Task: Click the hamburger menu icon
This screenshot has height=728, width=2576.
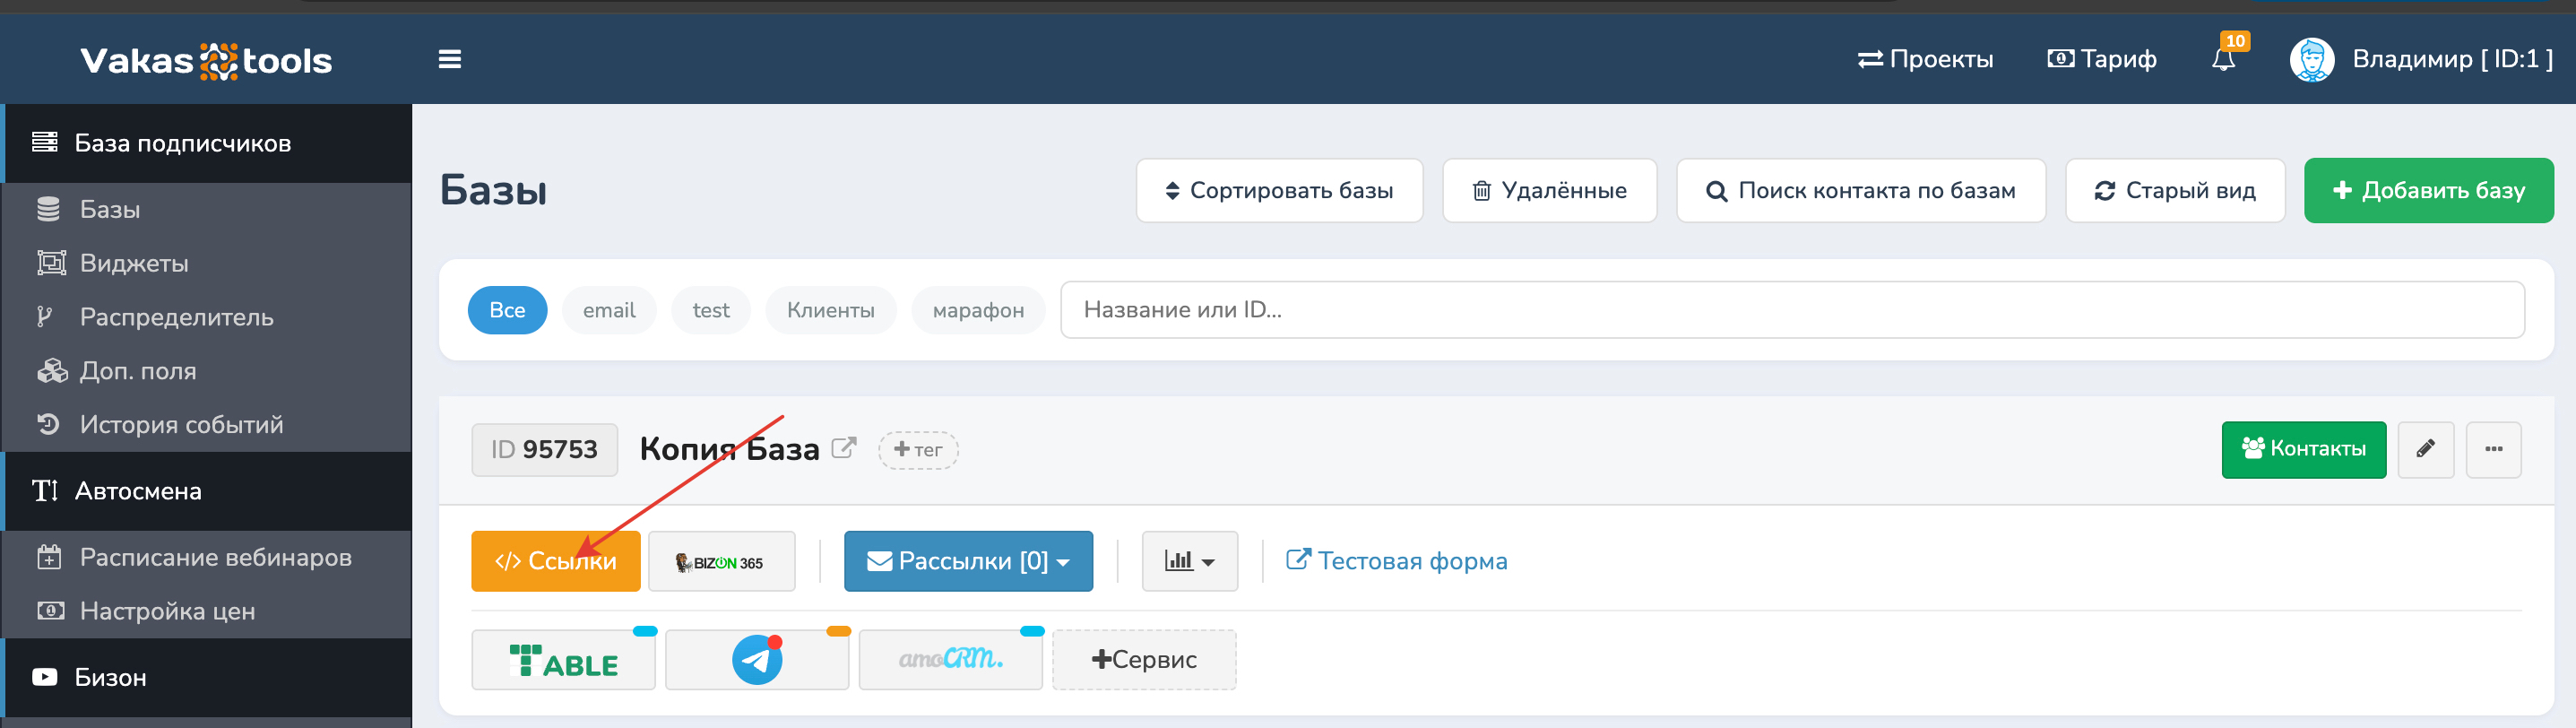Action: [x=449, y=60]
